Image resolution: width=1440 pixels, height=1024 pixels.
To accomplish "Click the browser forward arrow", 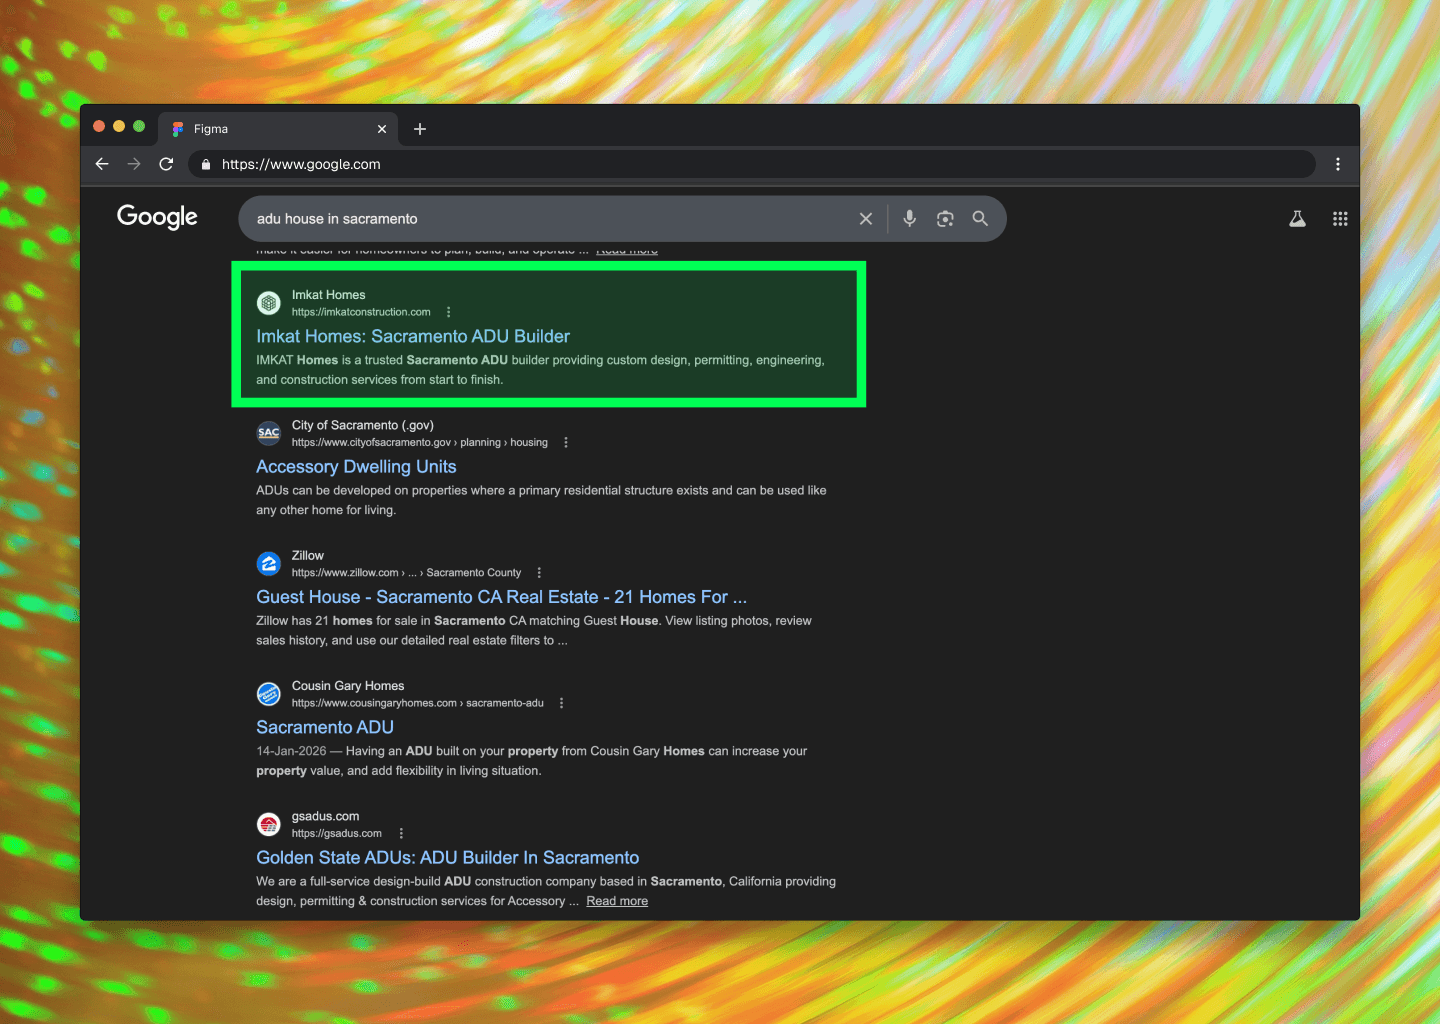I will point(134,164).
